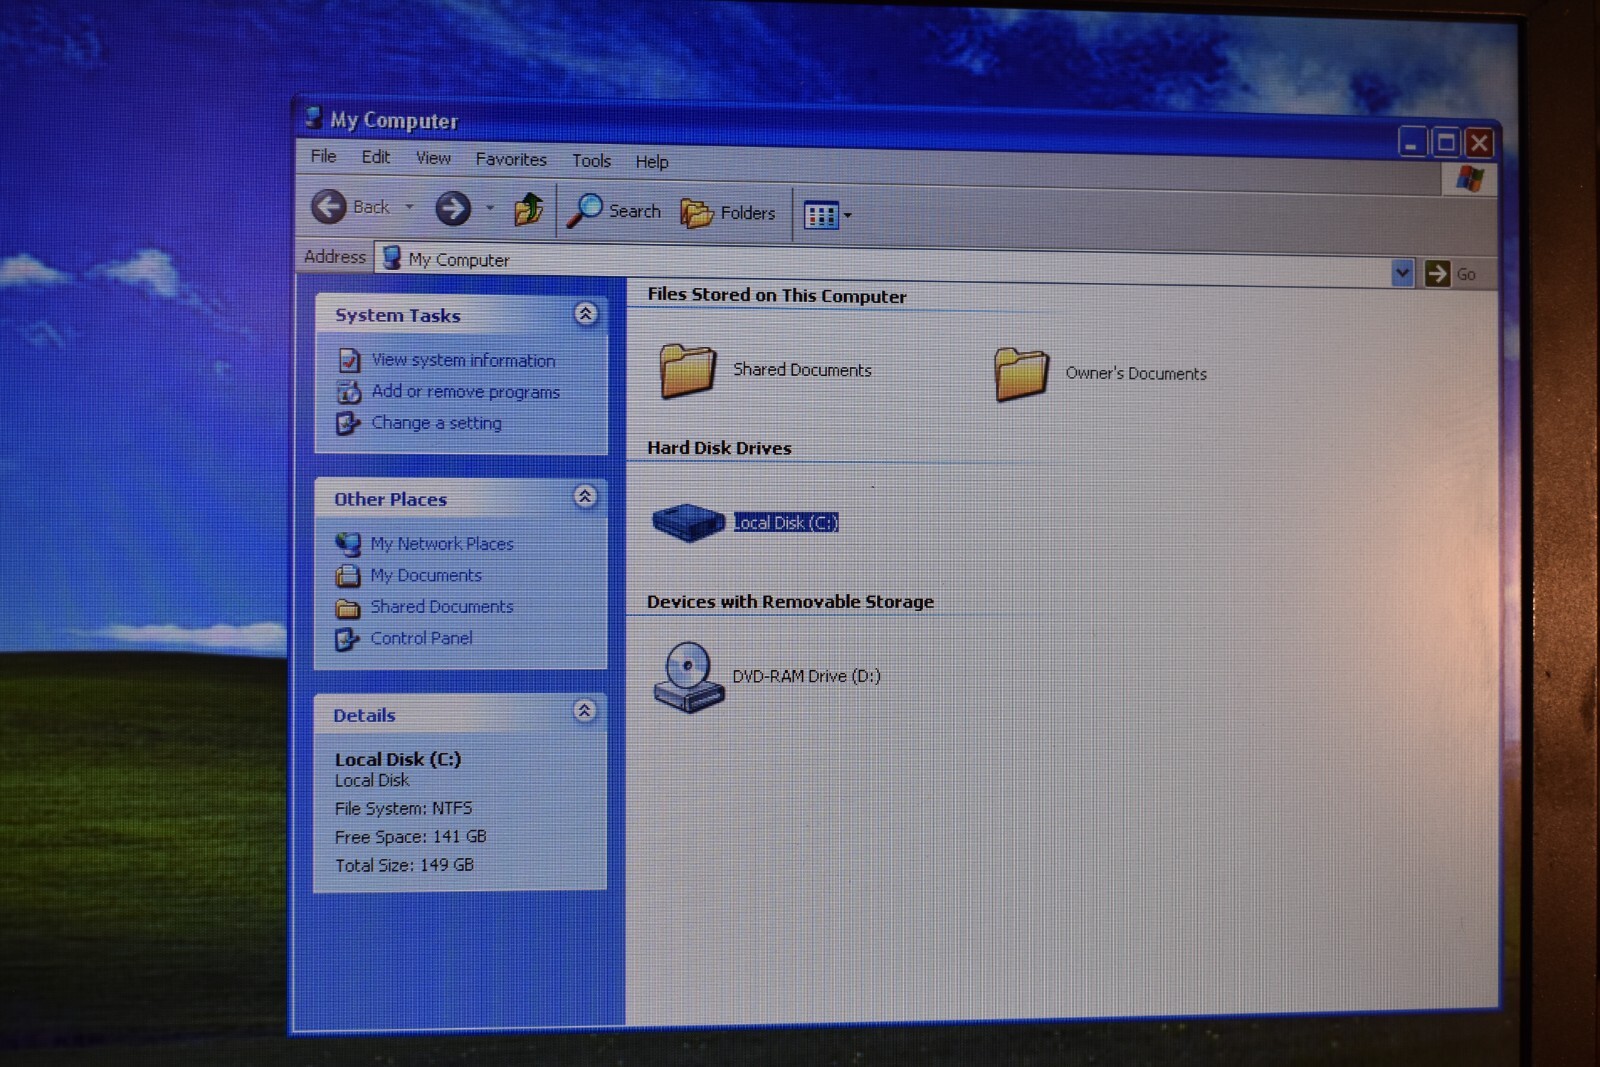Select the Shared Documents folder icon
Viewport: 1600px width, 1067px height.
point(688,370)
